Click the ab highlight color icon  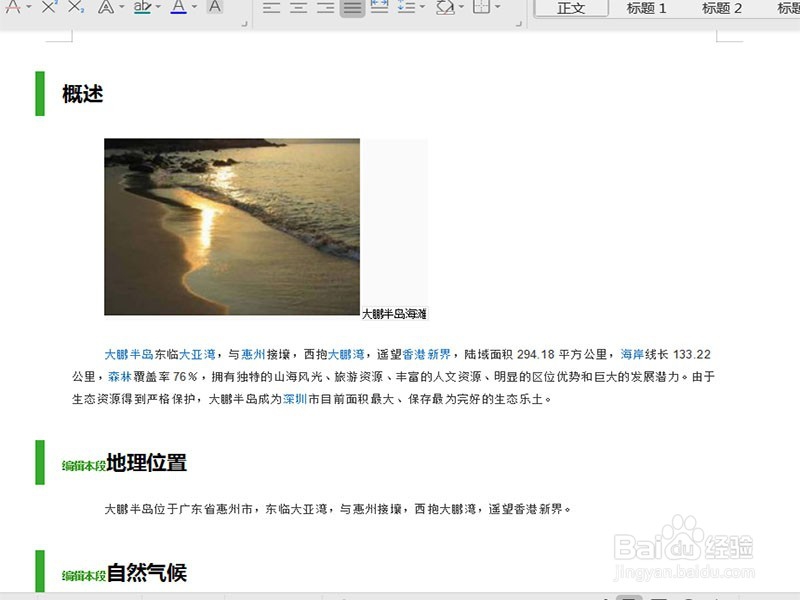[142, 7]
